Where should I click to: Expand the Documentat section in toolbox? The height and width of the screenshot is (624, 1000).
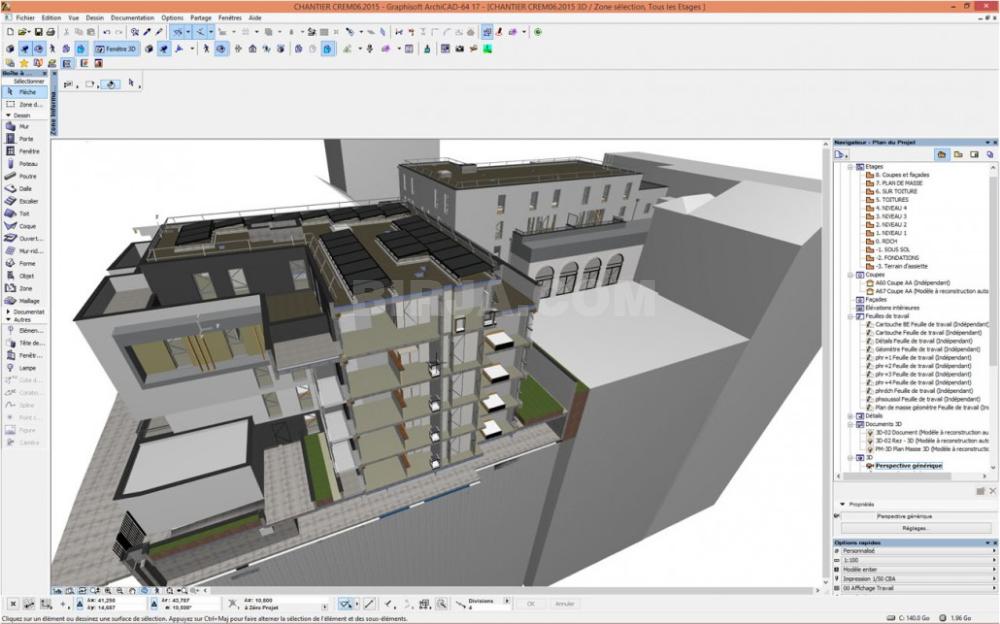9,312
